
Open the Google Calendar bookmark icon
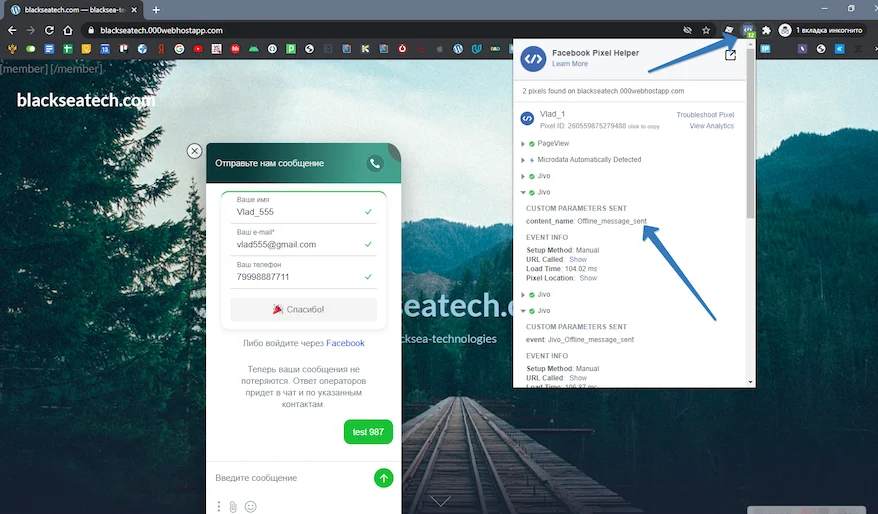[105, 49]
